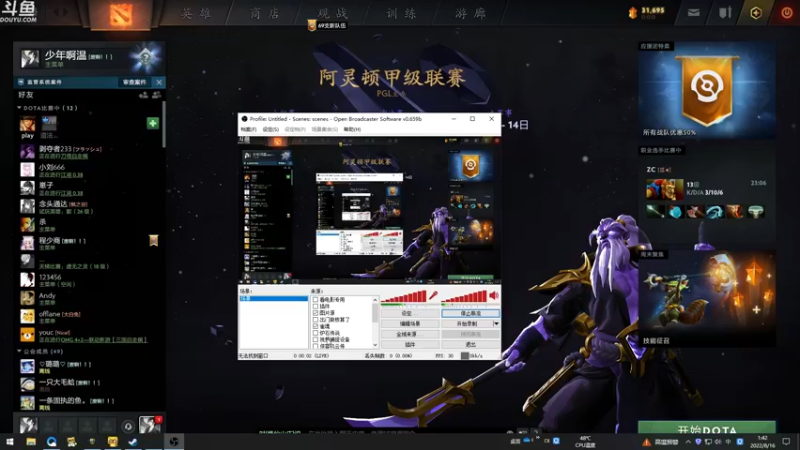Image resolution: width=800 pixels, height=450 pixels.
Task: Click the 开始录制 button in OBS
Action: point(467,323)
